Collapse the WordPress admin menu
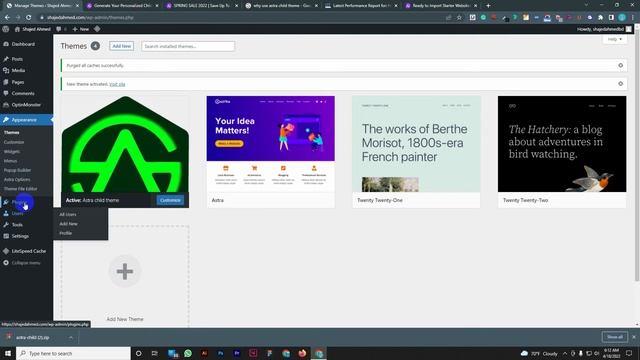Image resolution: width=640 pixels, height=360 pixels. [x=25, y=263]
